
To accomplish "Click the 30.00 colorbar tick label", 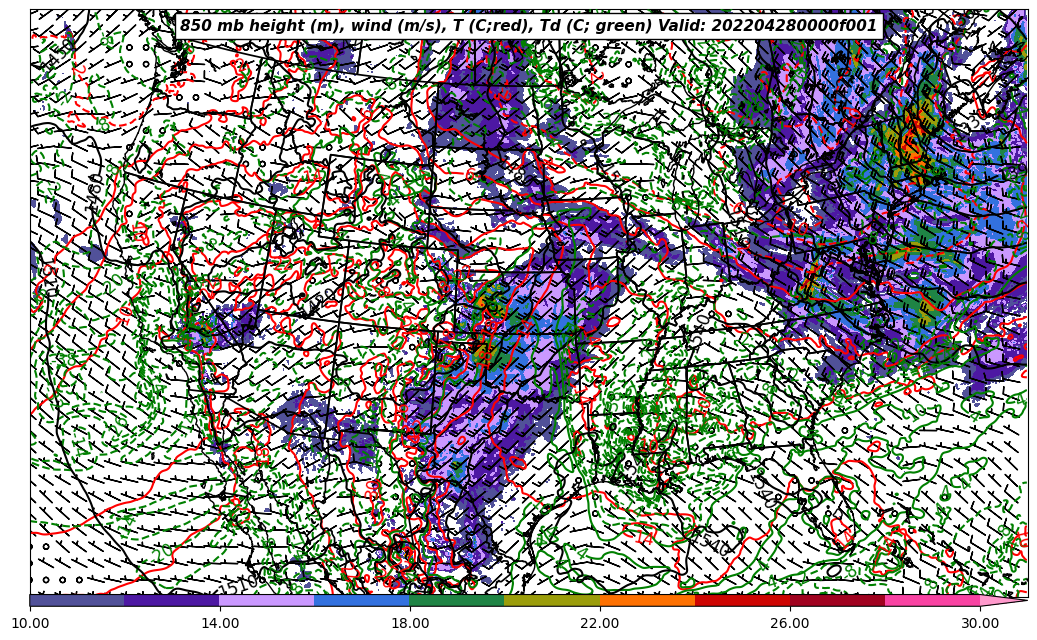I will click(x=980, y=623).
